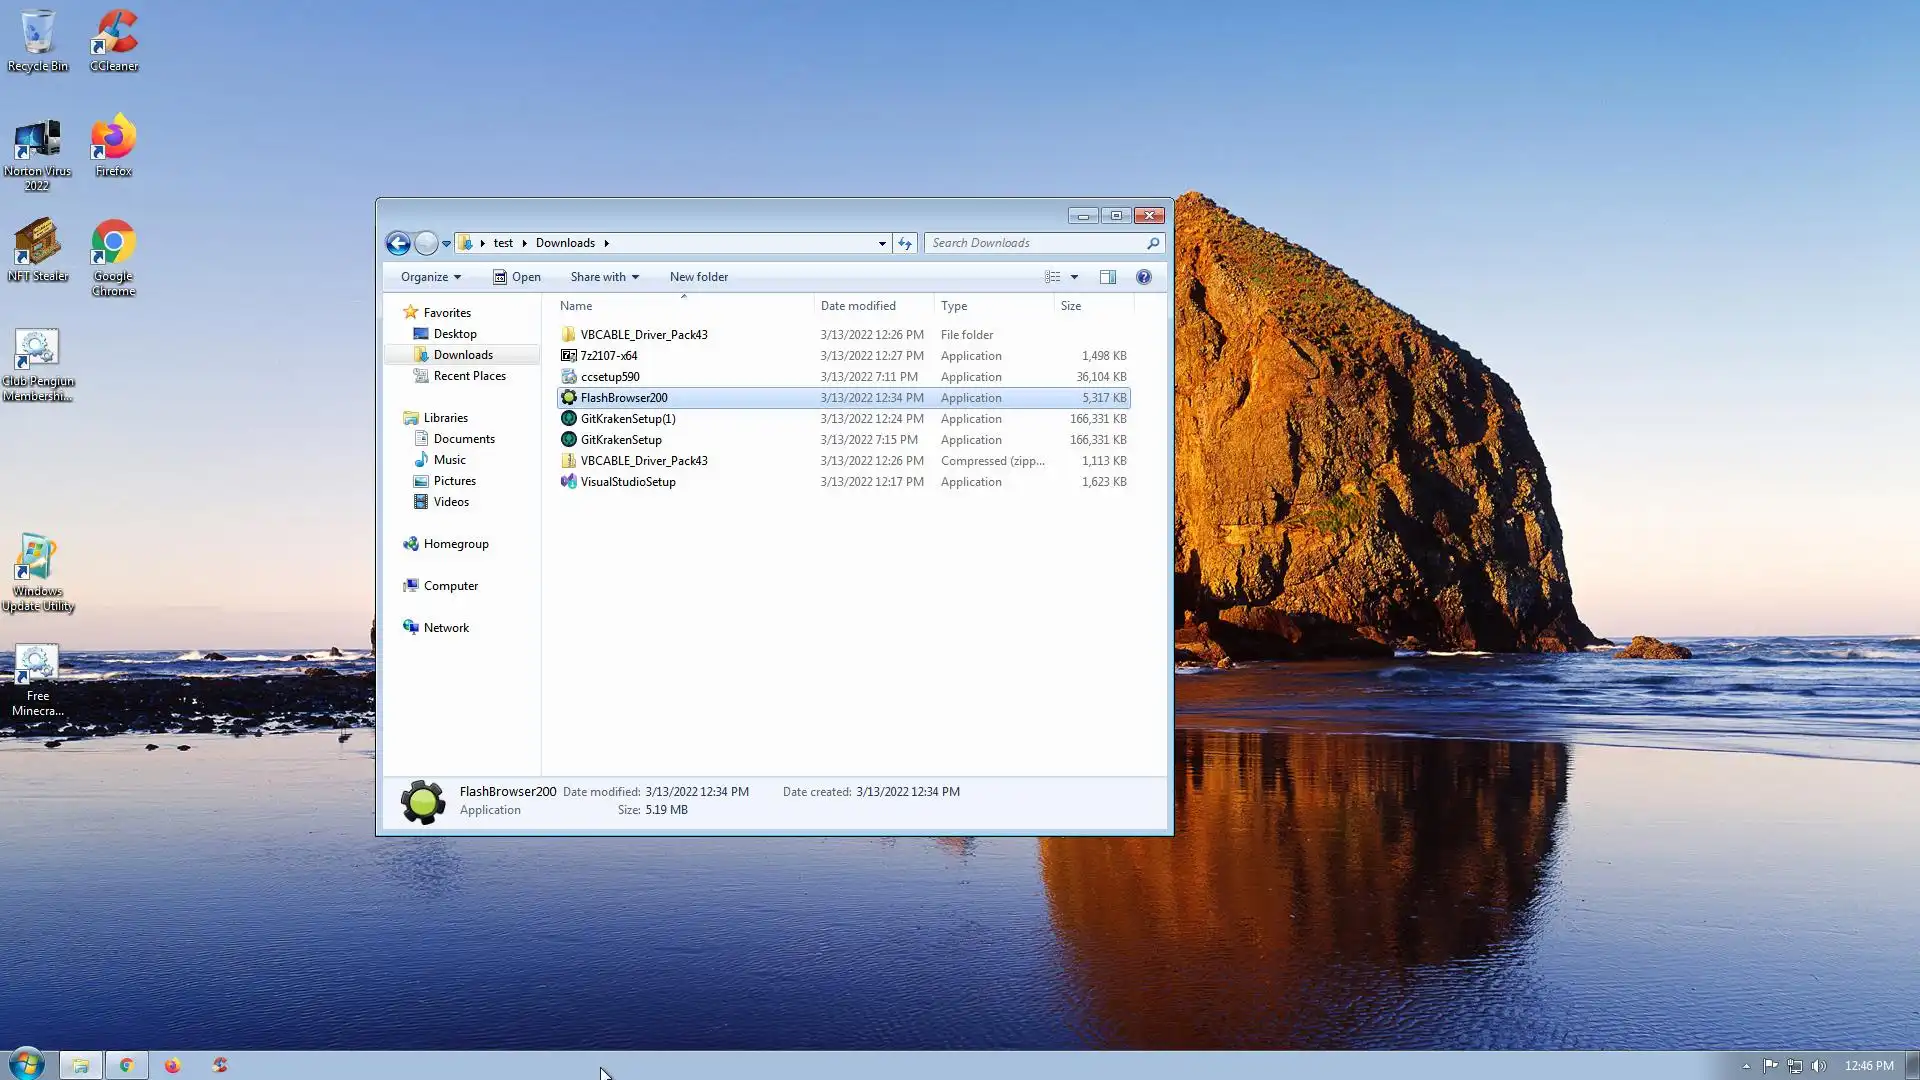Sort files by Date modified column
1920x1080 pixels.
point(858,306)
